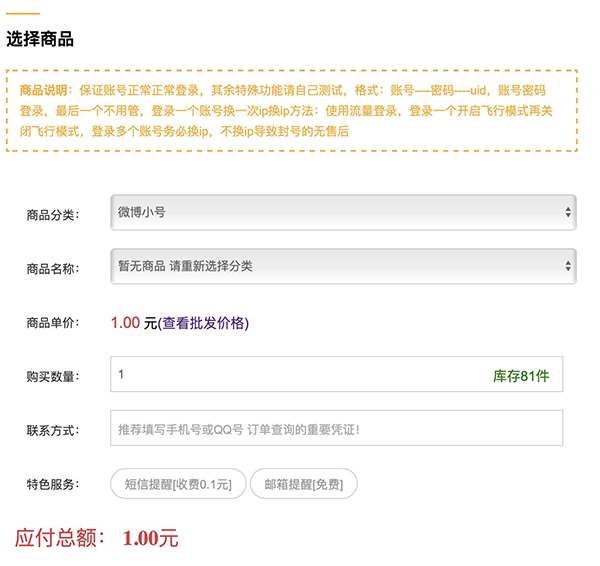Click the 联系方式 contact input field

click(336, 429)
